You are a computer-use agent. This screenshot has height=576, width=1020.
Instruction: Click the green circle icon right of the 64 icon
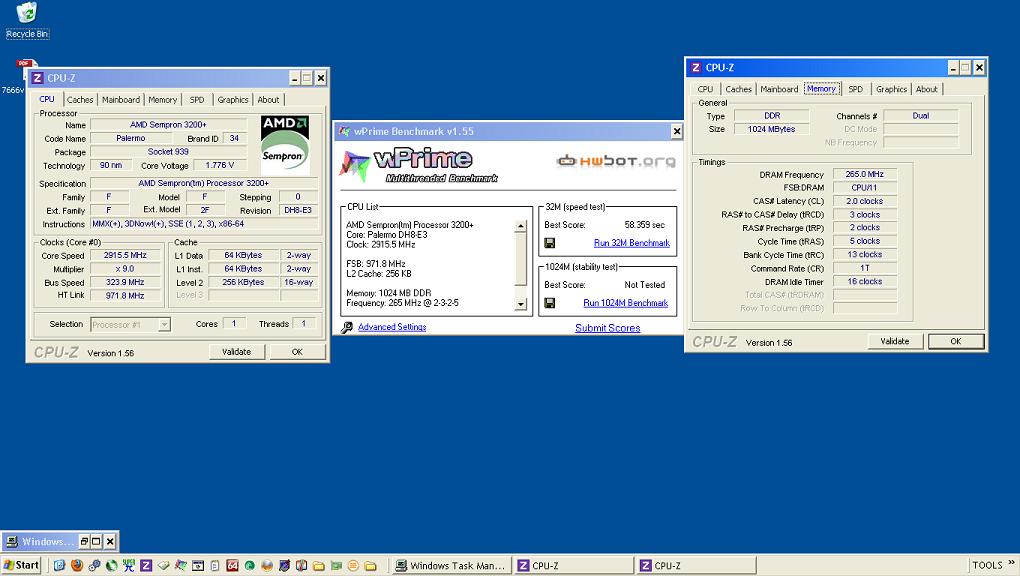[250, 565]
